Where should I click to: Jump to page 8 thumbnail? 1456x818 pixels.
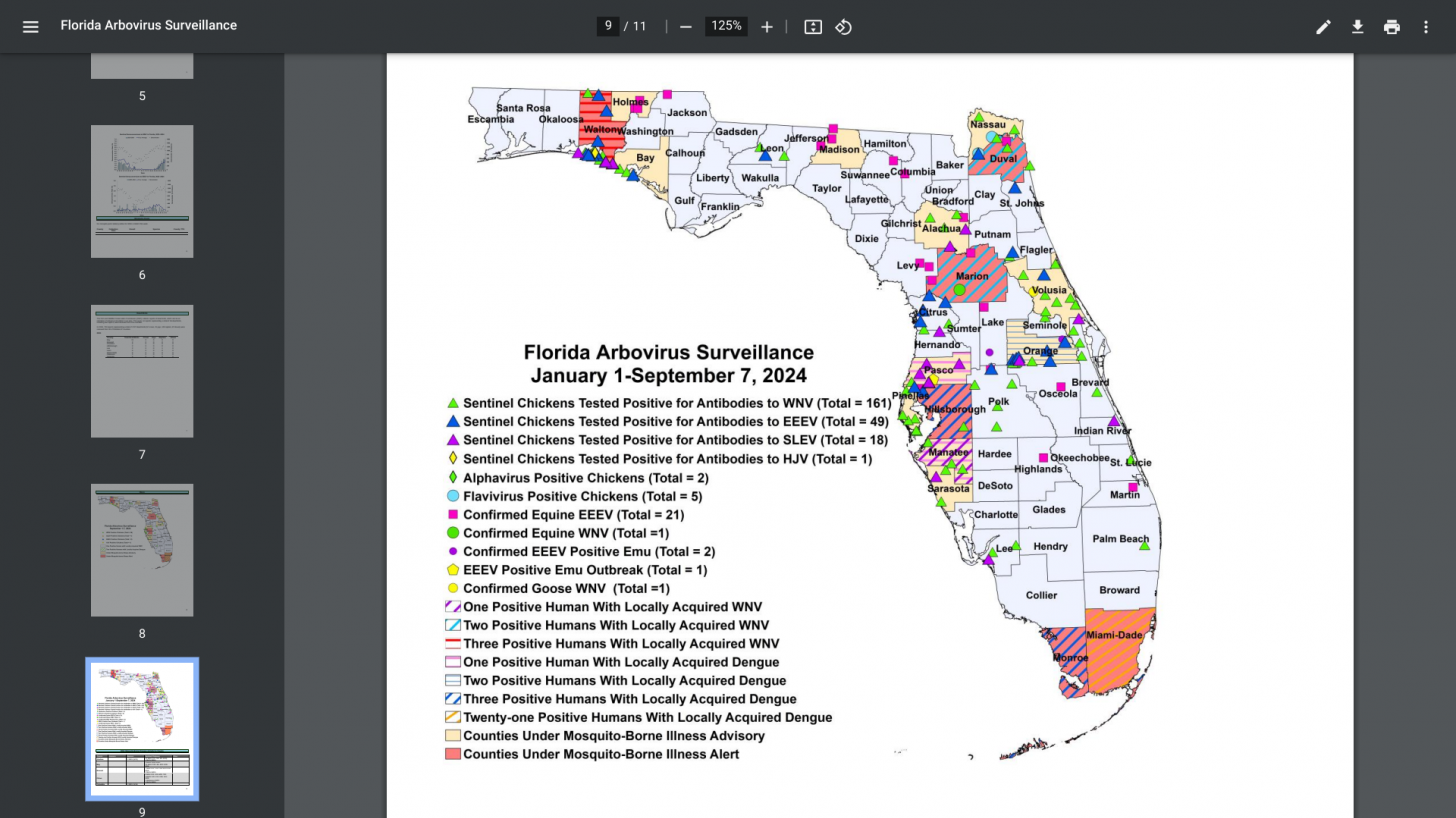(142, 550)
